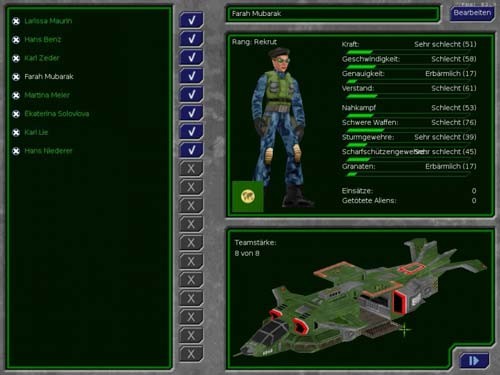Click the Granaten stat label
Screen dimensions: 500x375
click(358, 166)
